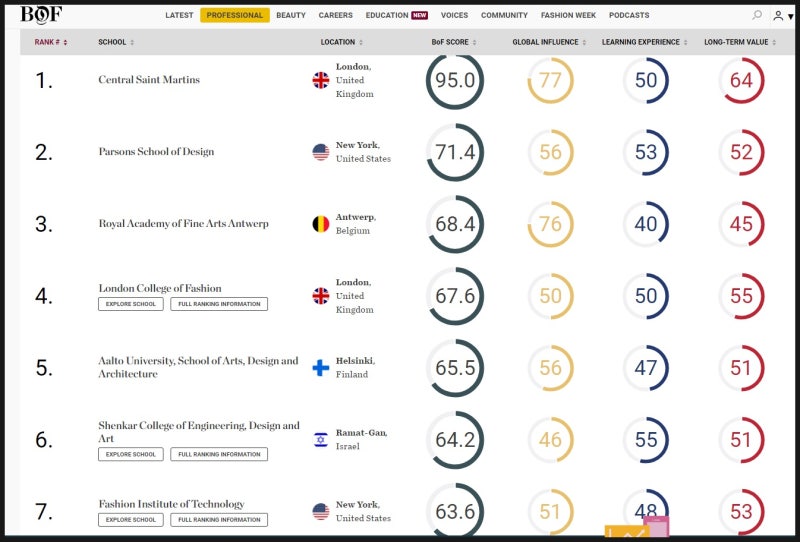
Task: Sort by Learning Experience column header
Action: 644,42
